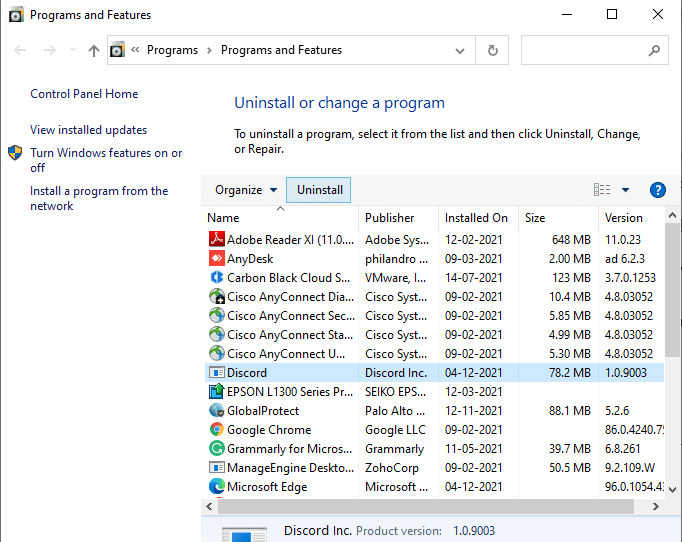The height and width of the screenshot is (542, 682).
Task: Sort by the Version column header
Action: [632, 217]
